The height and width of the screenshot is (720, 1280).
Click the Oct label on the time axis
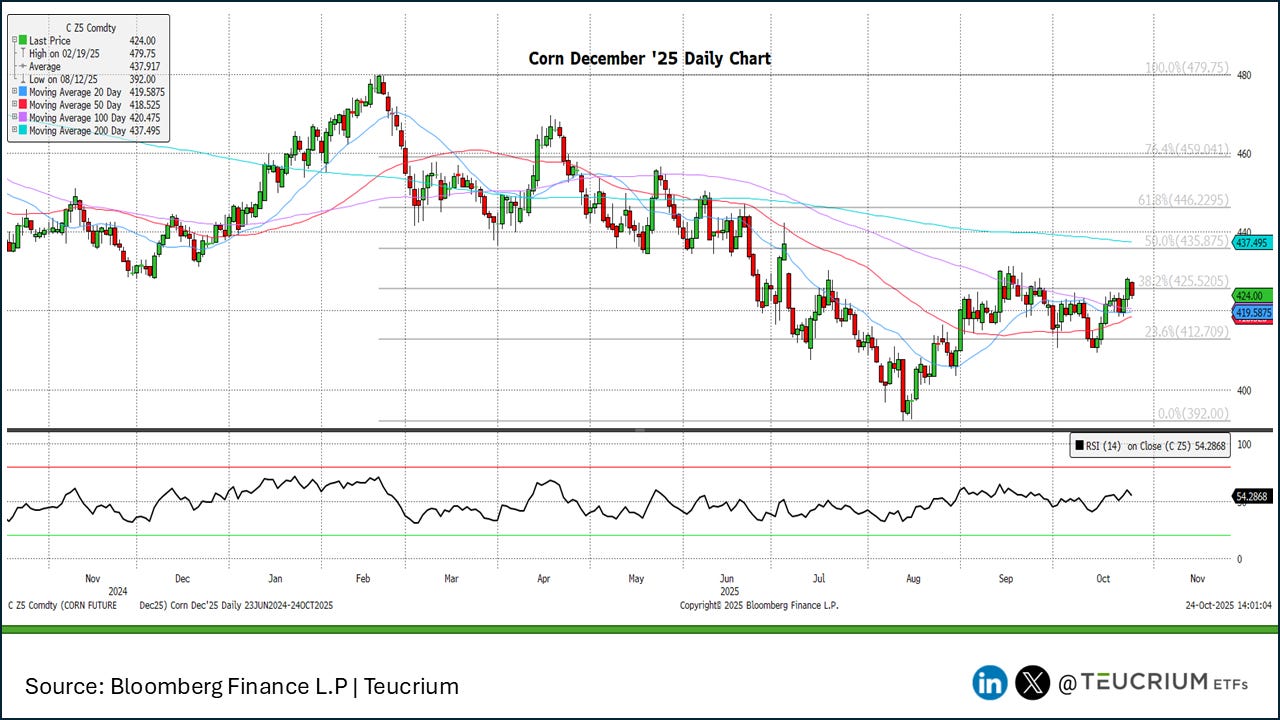pos(1104,579)
